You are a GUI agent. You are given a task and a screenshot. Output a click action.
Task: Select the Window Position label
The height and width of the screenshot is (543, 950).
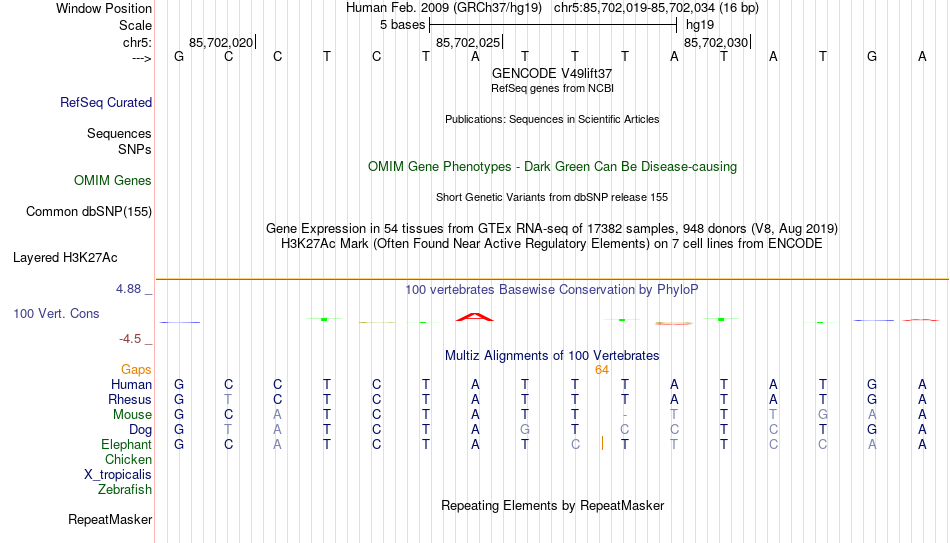click(x=104, y=8)
